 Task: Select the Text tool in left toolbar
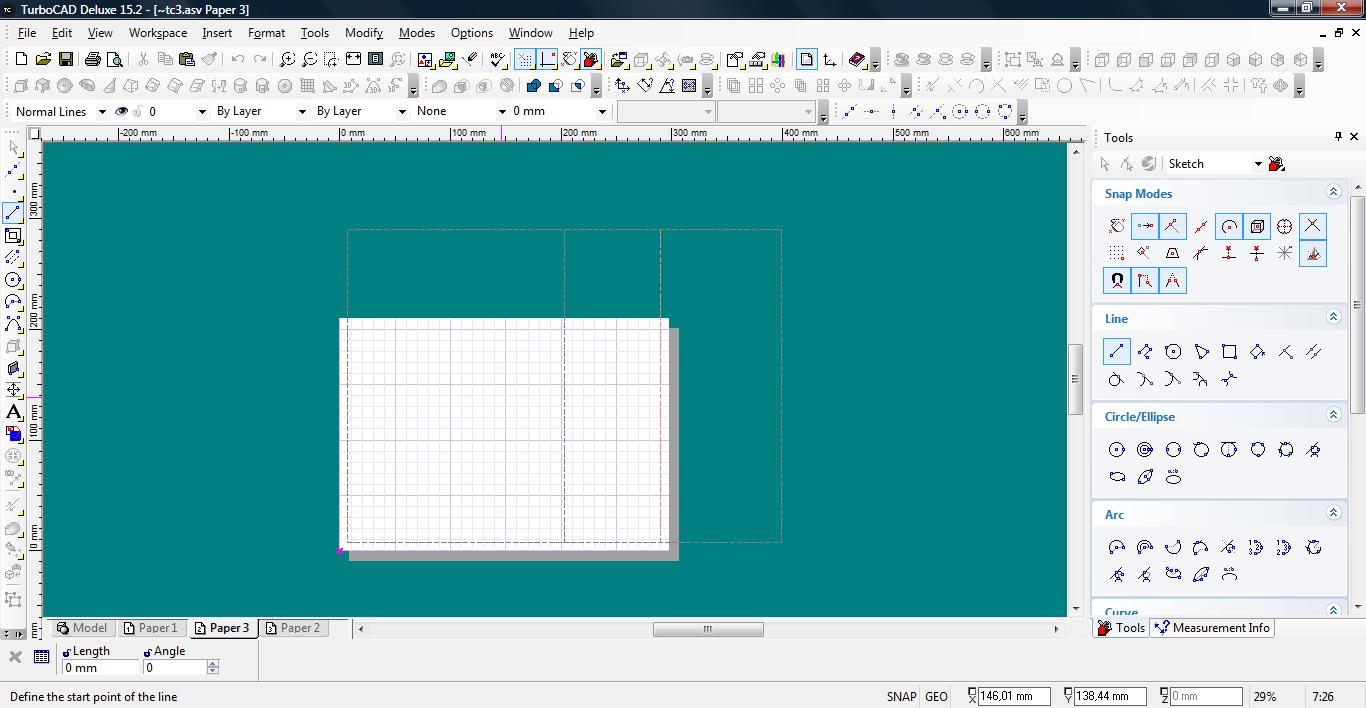click(13, 412)
